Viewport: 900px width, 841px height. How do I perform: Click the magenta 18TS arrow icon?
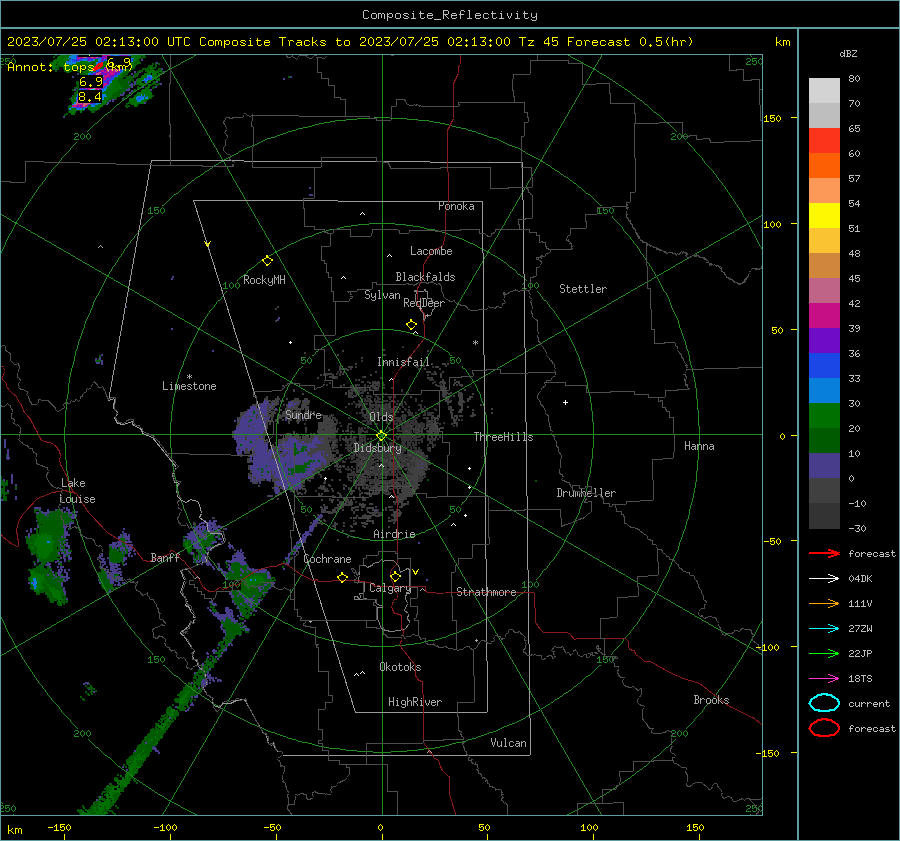pos(824,679)
